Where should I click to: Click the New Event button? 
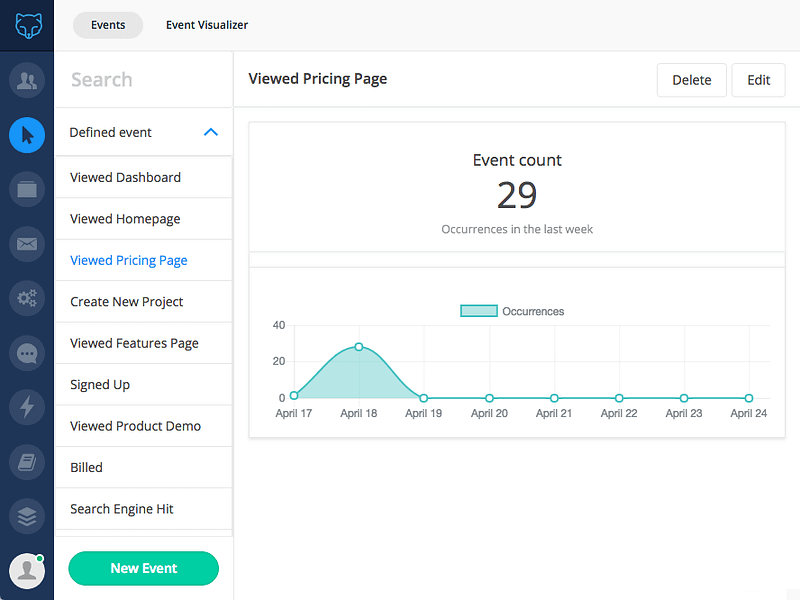tap(143, 568)
